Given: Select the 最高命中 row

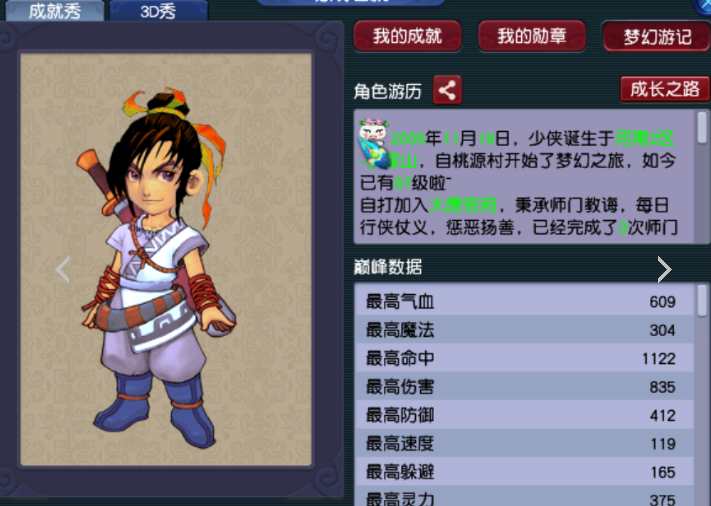Looking at the screenshot, I should (x=524, y=358).
